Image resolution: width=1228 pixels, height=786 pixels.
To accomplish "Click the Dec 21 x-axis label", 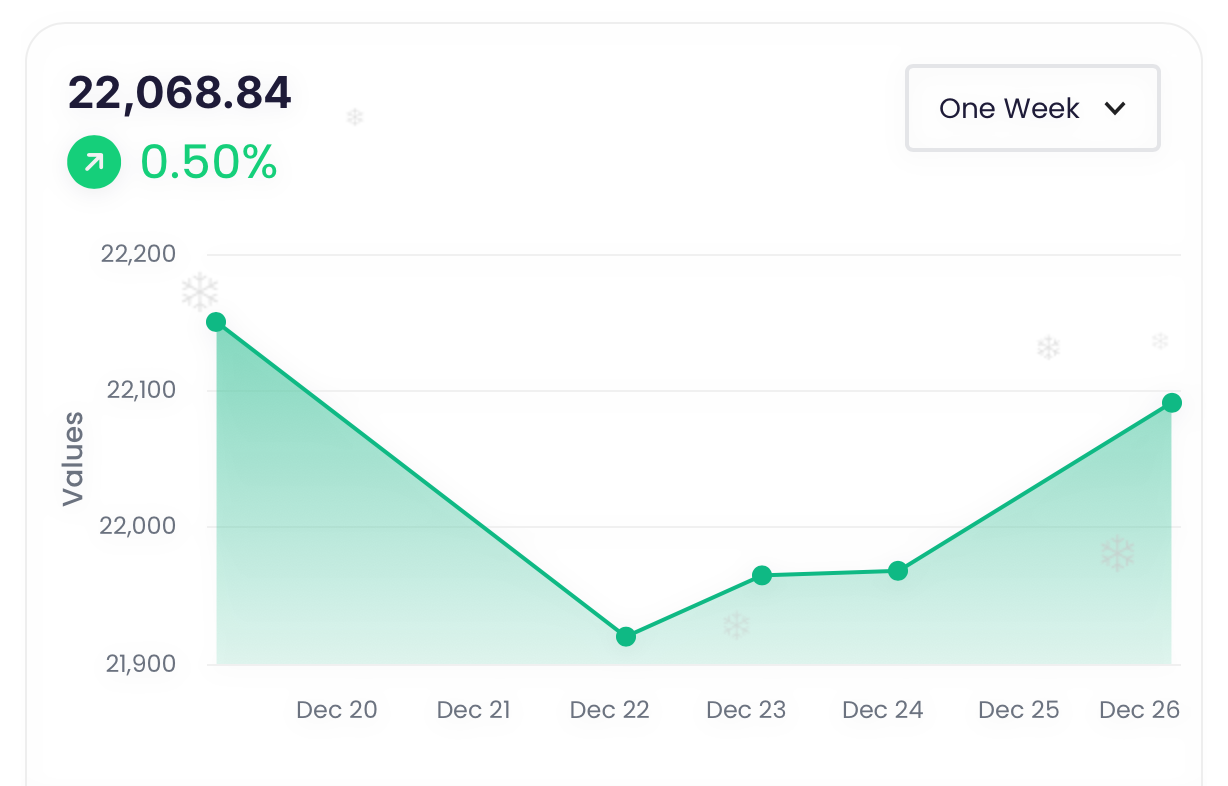I will [474, 710].
